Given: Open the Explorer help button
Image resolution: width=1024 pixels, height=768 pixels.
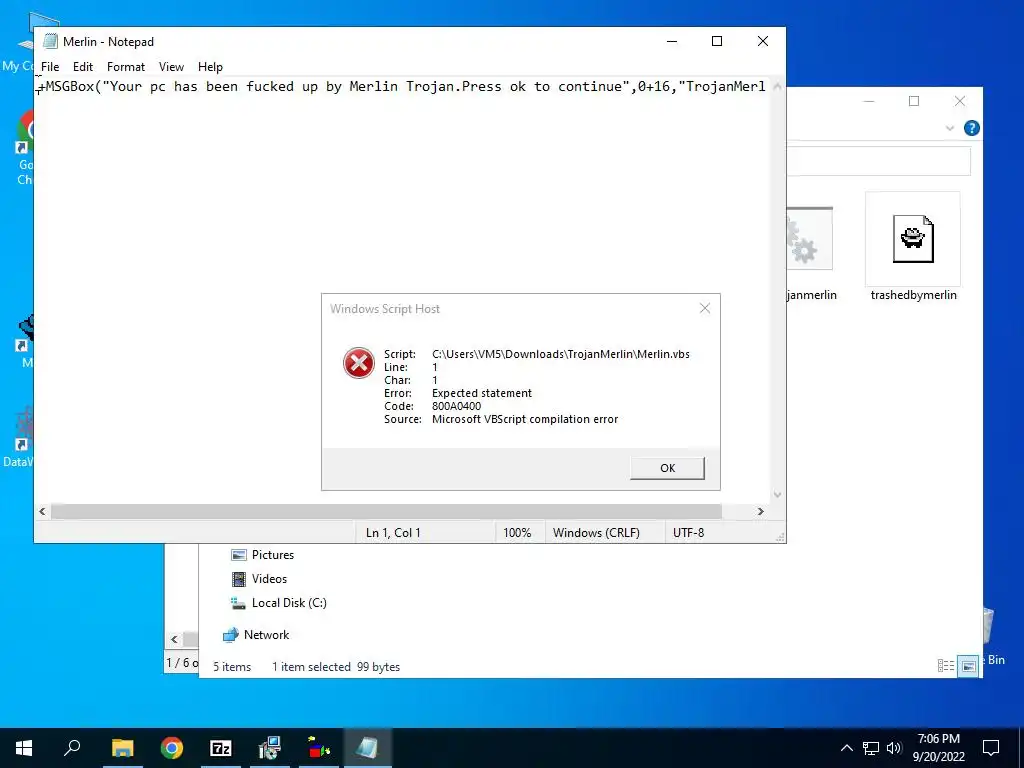Looking at the screenshot, I should click(x=971, y=128).
